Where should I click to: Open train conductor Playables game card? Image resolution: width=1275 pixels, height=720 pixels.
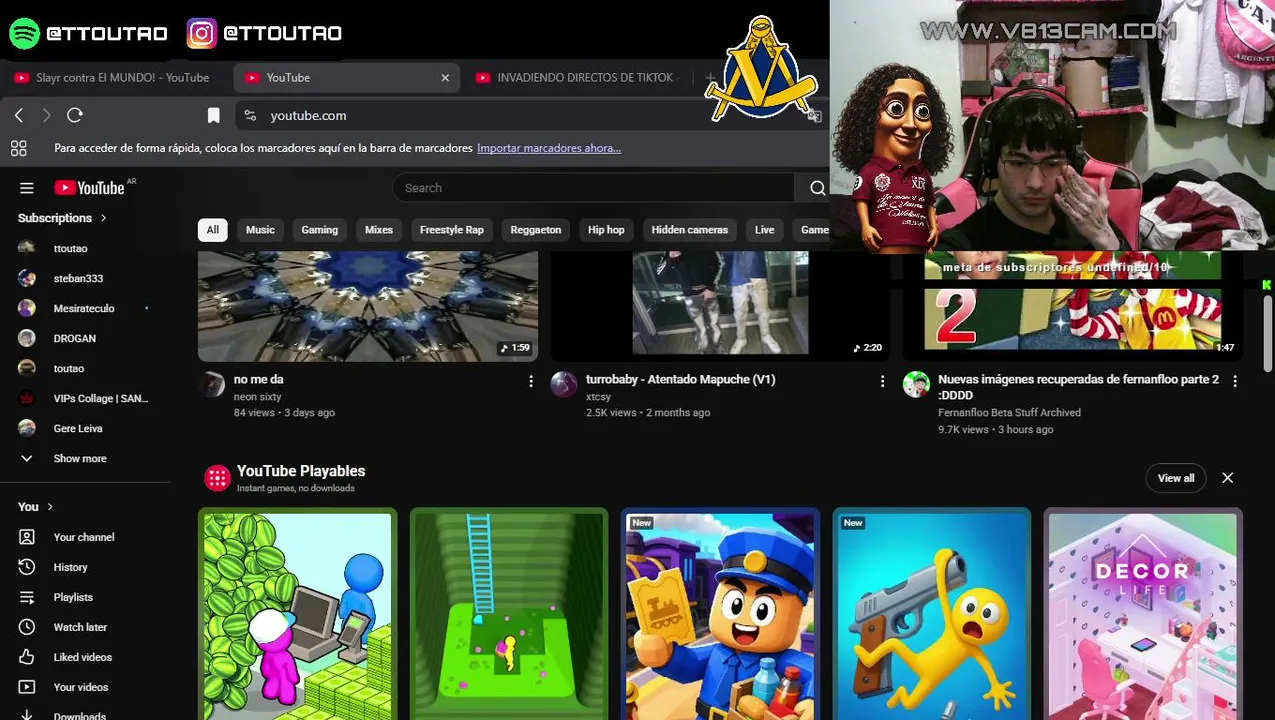click(x=720, y=614)
